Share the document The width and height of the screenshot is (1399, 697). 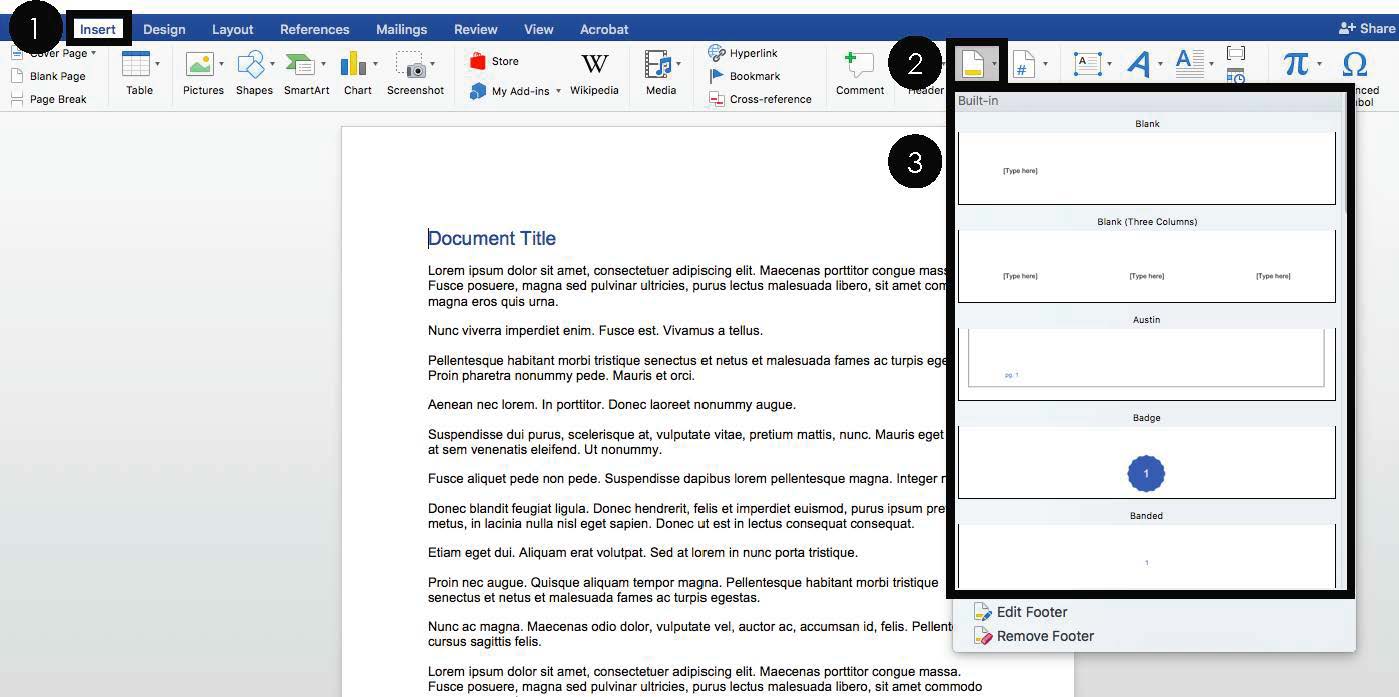coord(1367,28)
